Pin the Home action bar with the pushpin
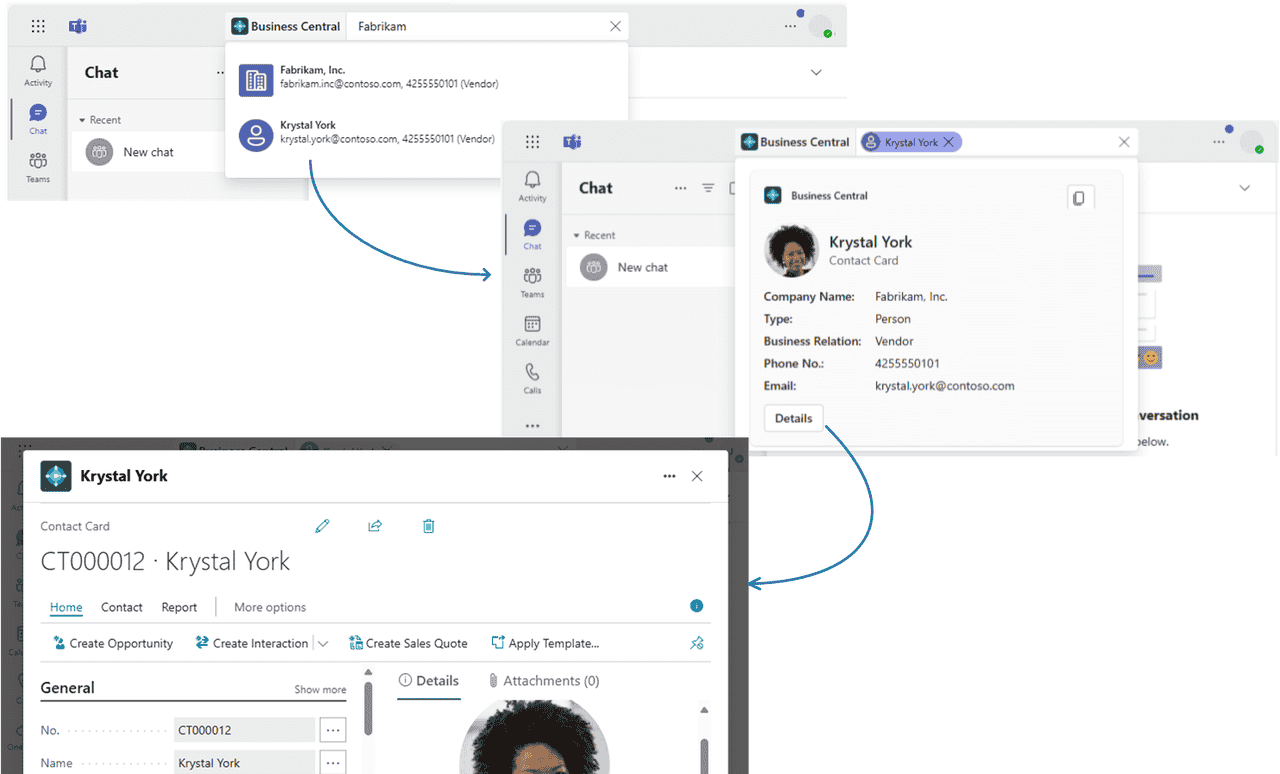1280x774 pixels. (x=697, y=643)
